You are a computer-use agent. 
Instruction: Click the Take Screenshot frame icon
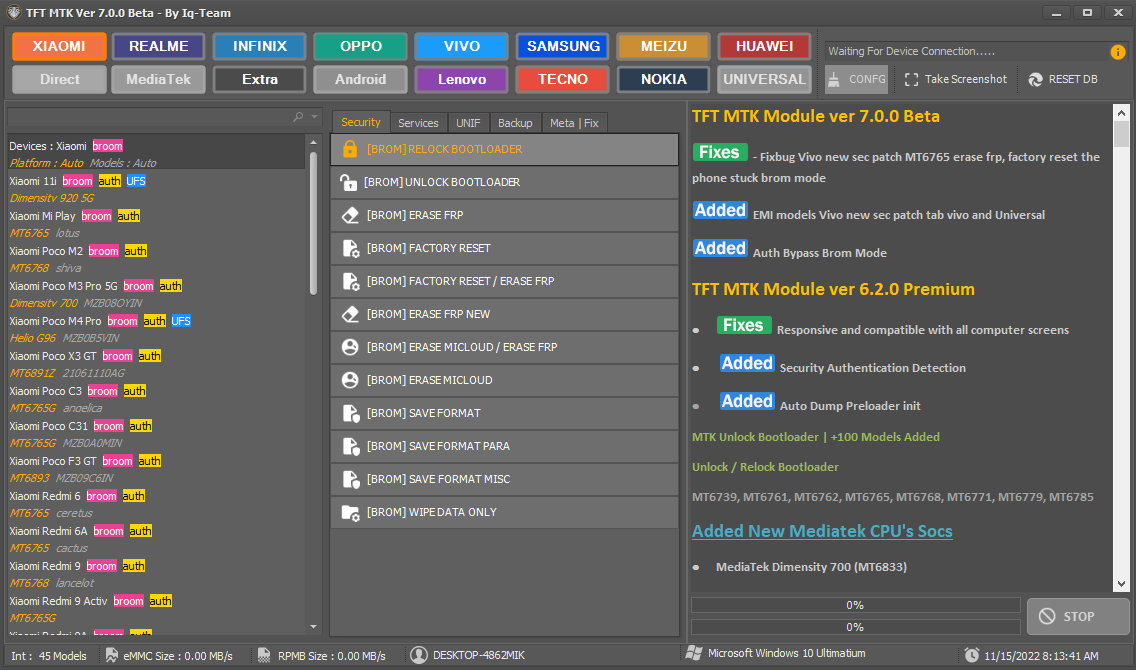[911, 79]
